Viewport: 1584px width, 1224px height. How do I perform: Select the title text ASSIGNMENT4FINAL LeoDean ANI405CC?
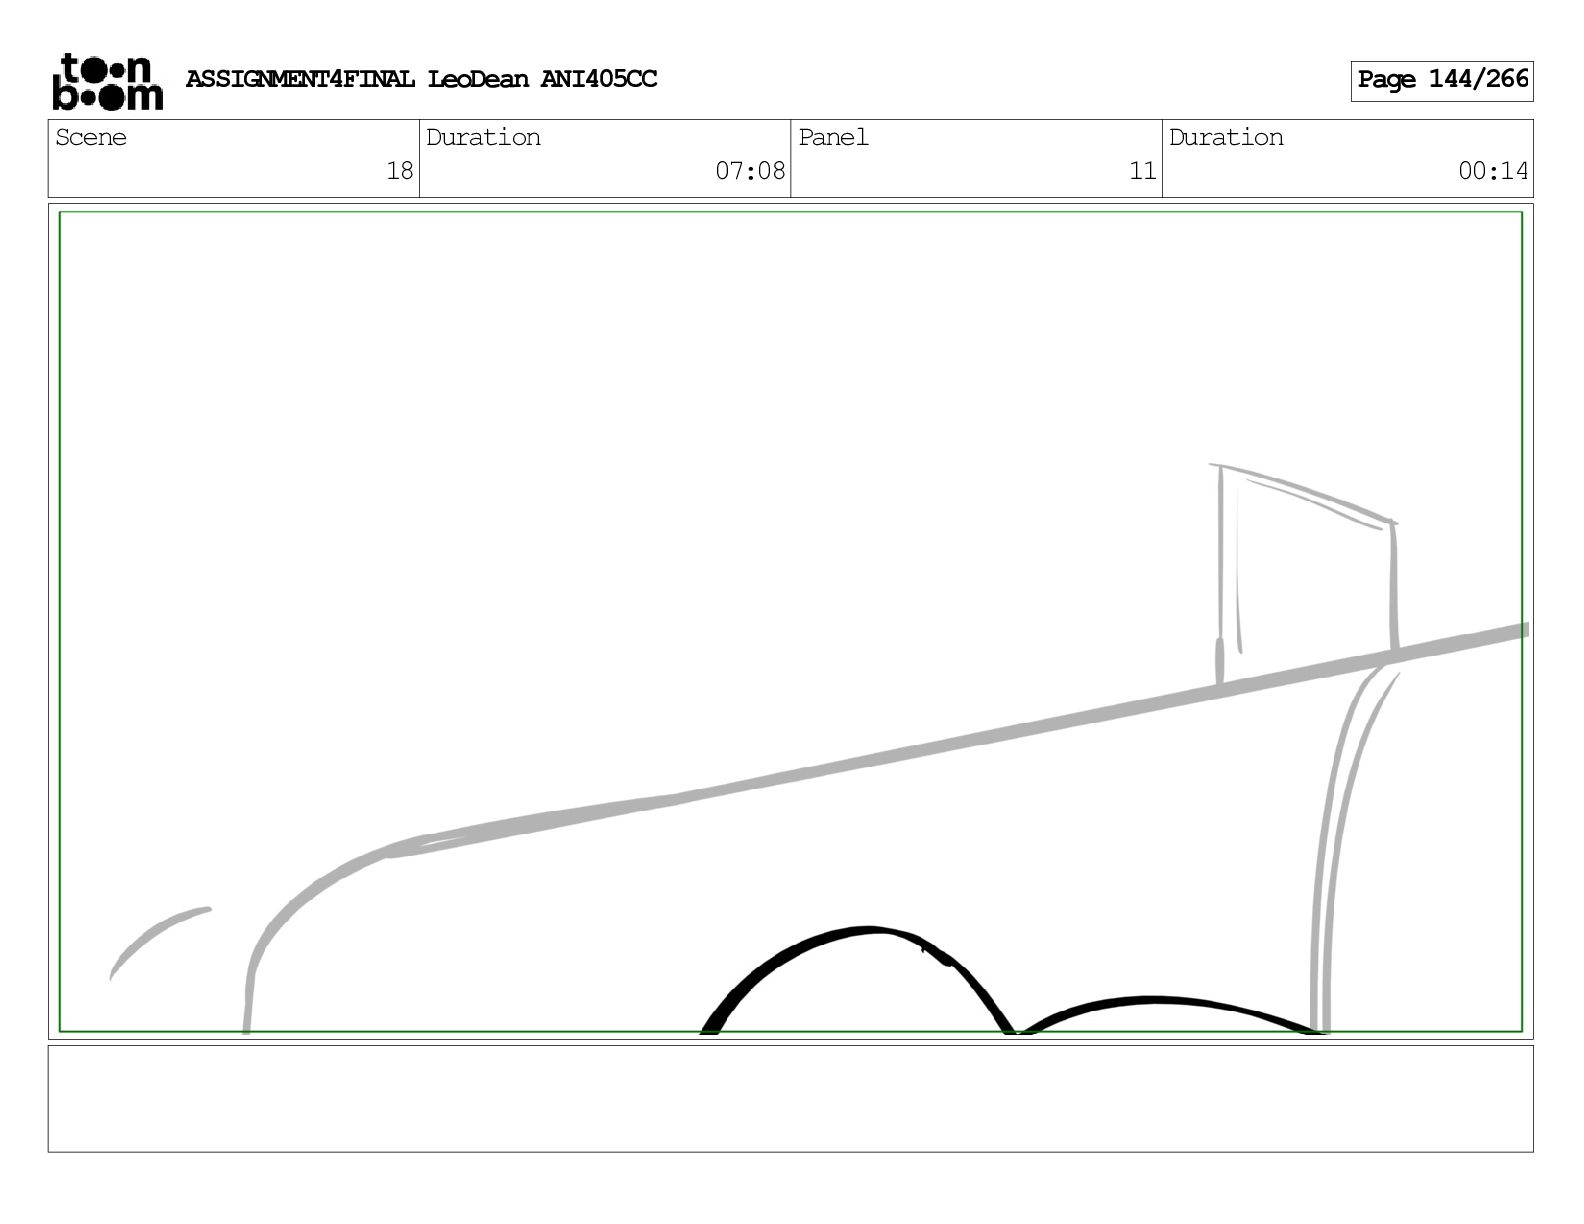coord(421,80)
